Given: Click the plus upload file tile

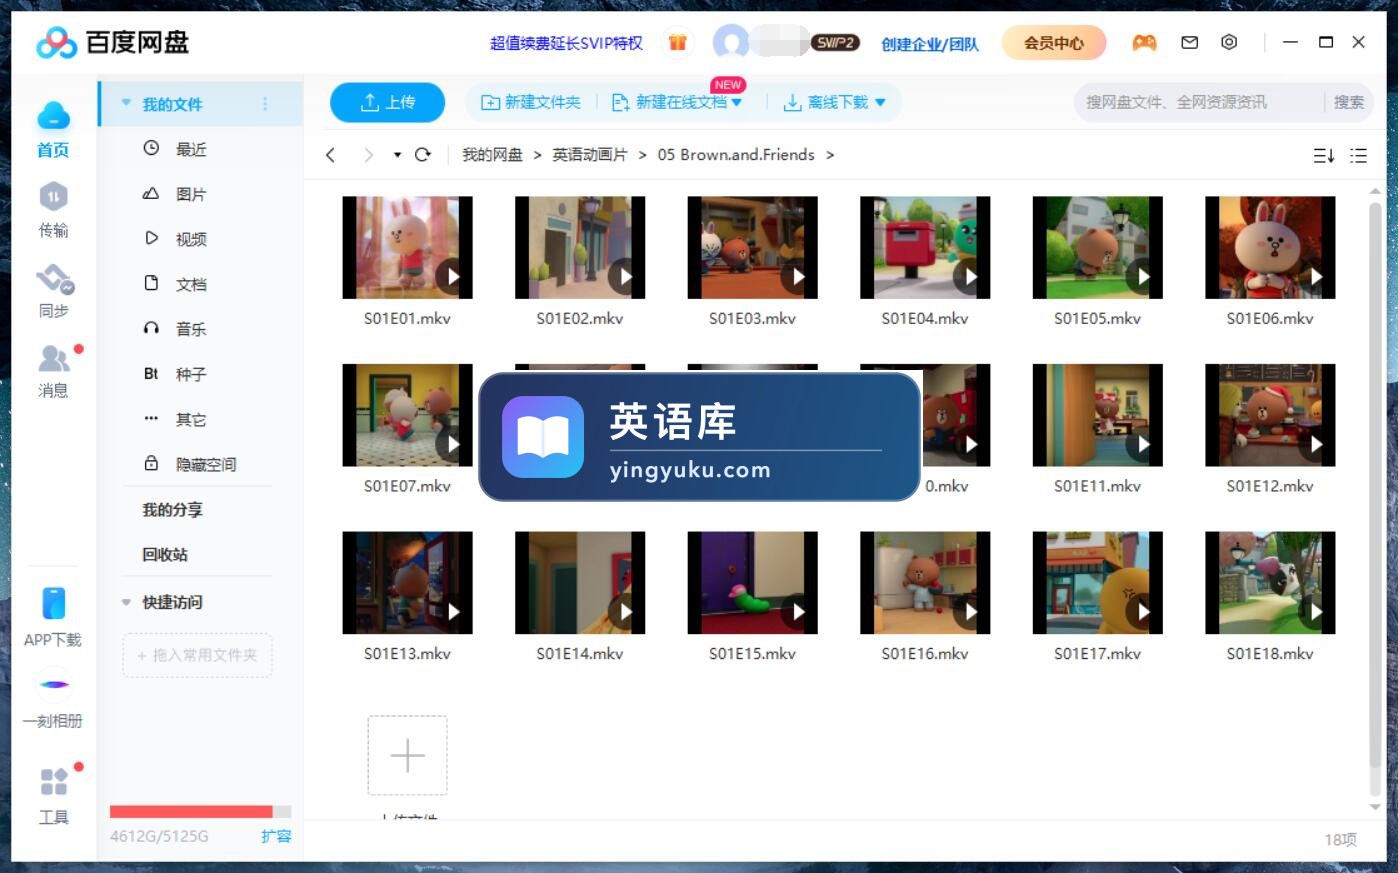Looking at the screenshot, I should 407,755.
